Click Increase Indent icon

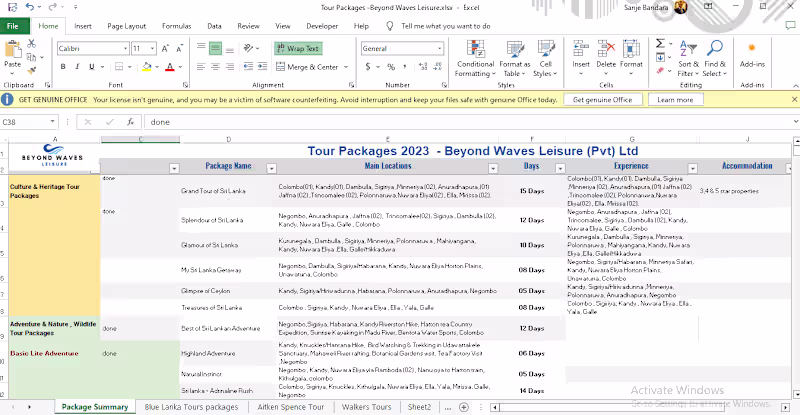click(x=262, y=67)
